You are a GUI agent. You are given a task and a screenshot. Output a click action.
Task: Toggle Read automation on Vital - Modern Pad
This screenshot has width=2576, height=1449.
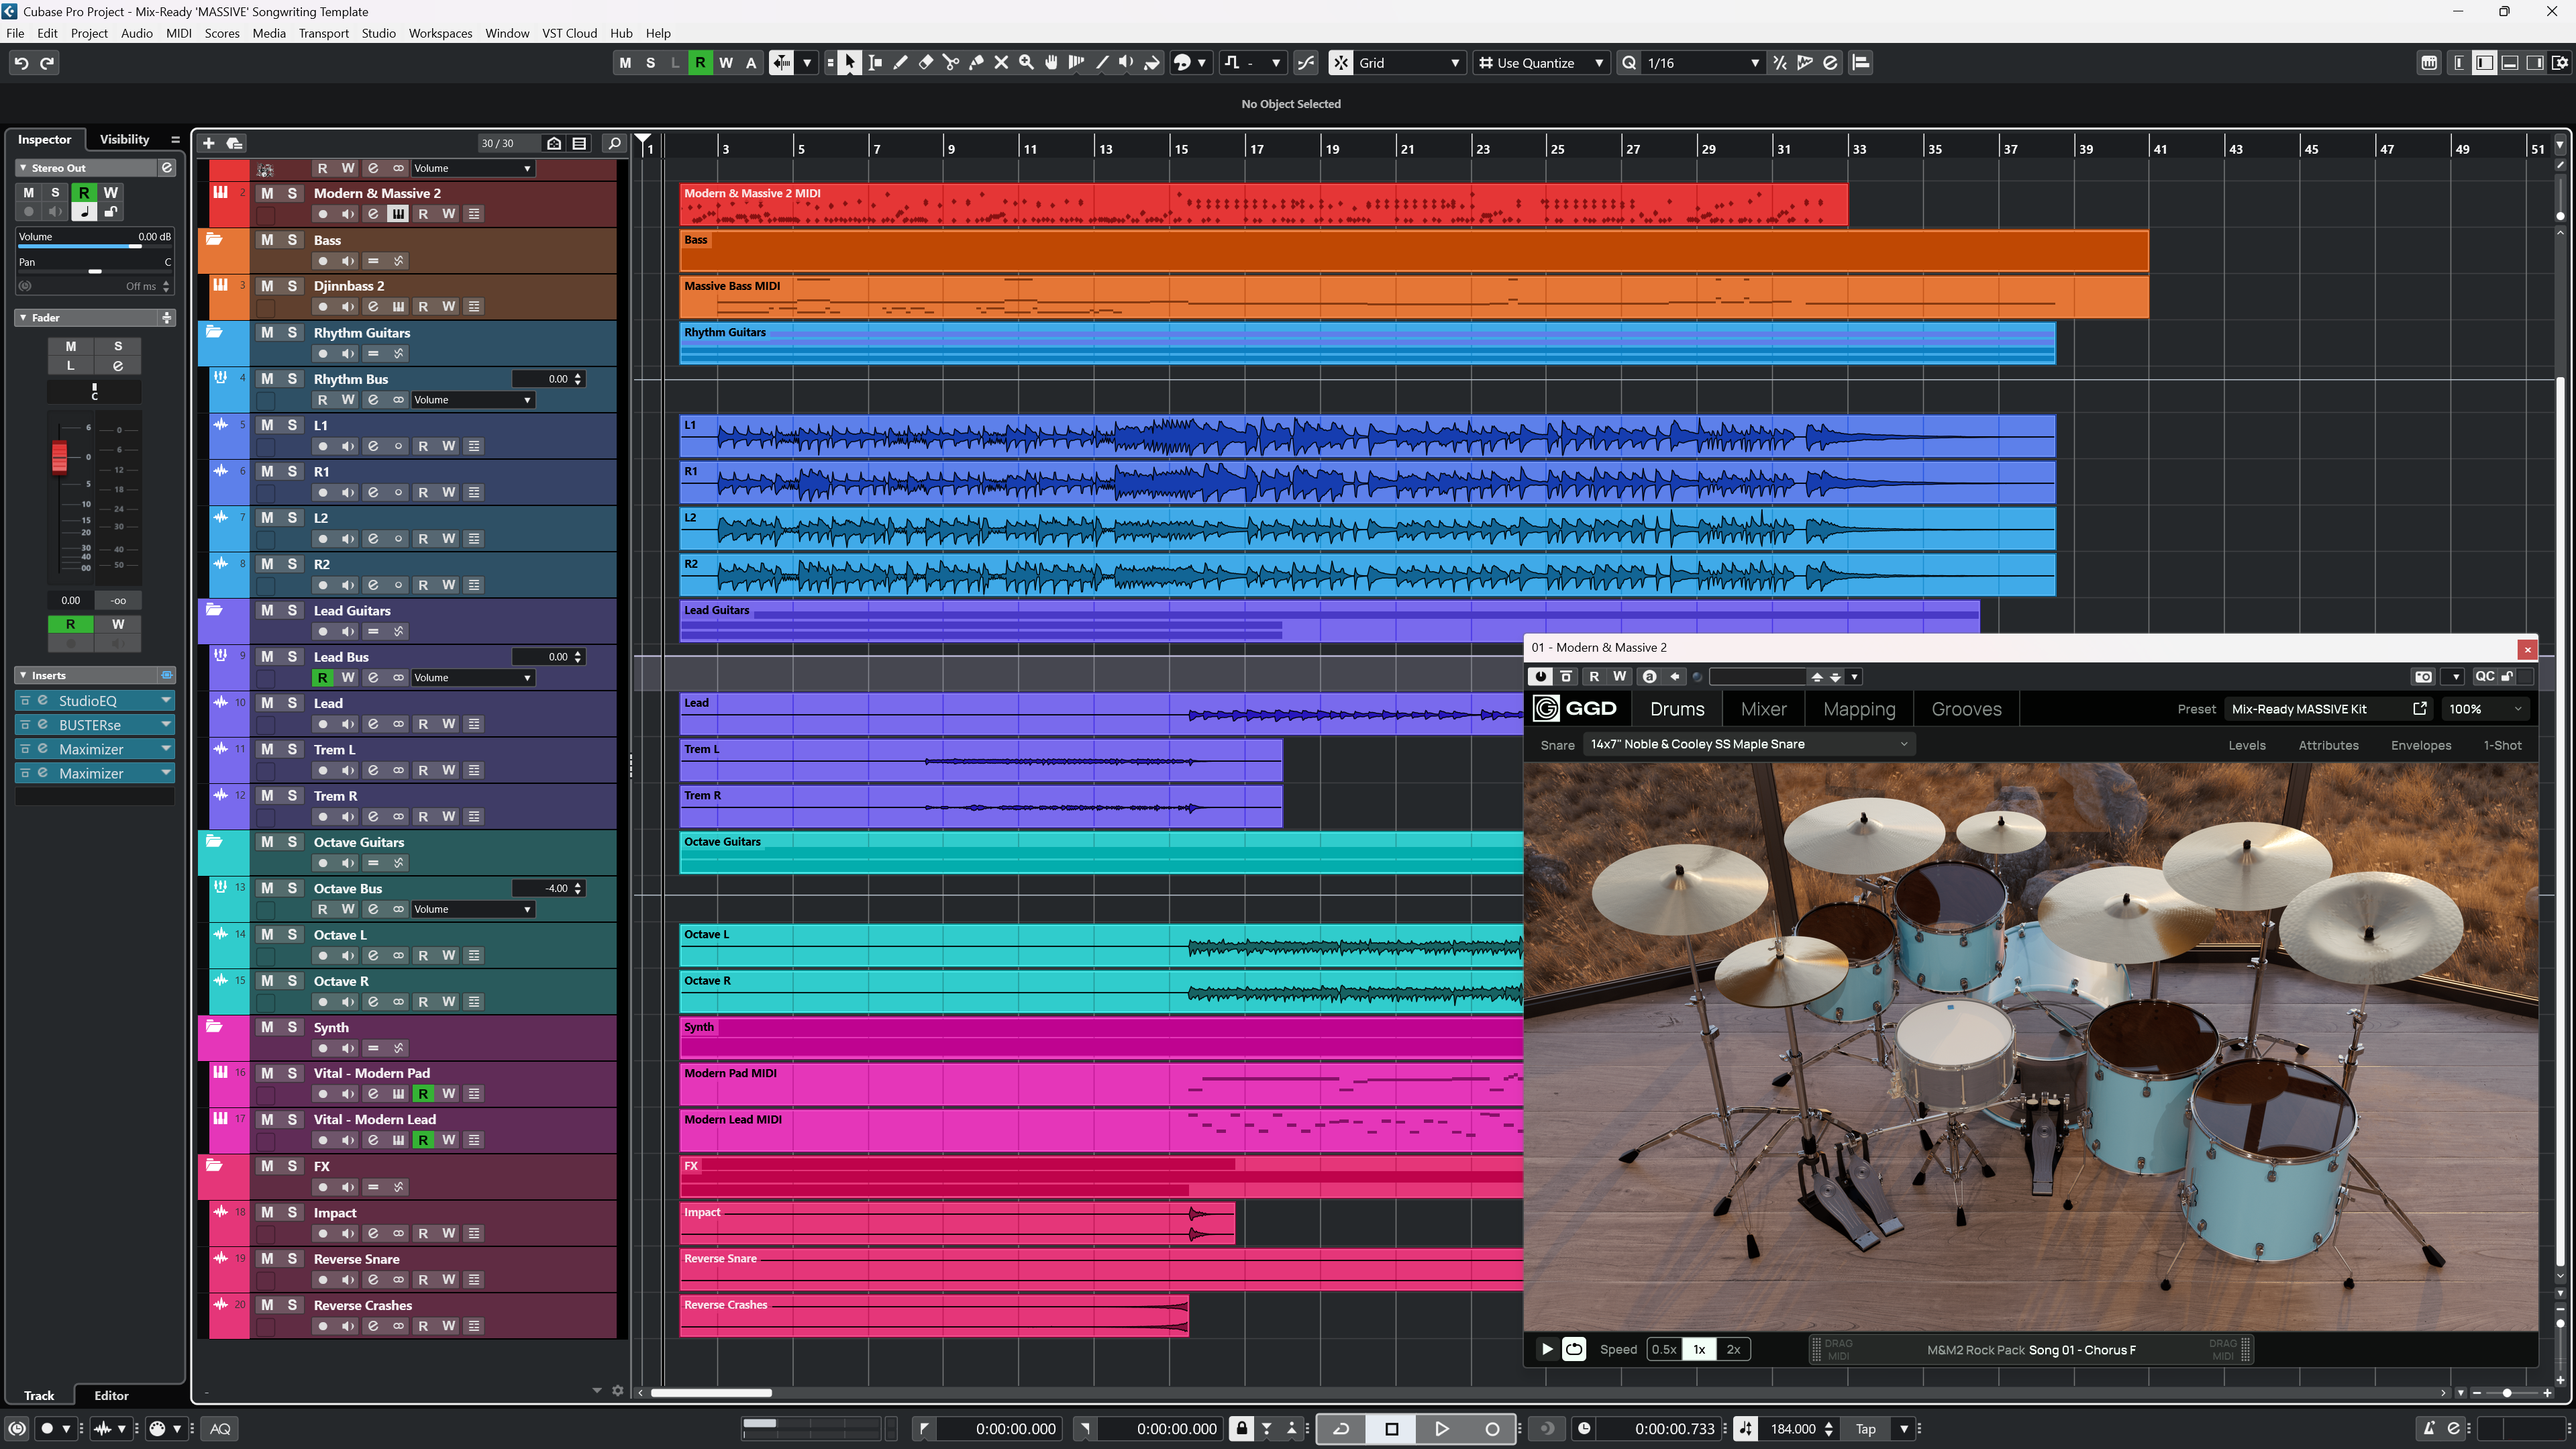(423, 1093)
